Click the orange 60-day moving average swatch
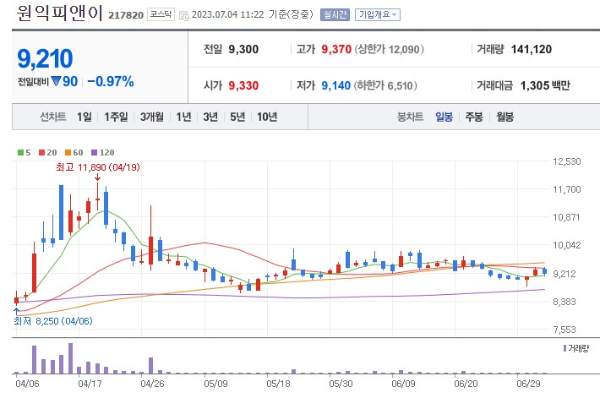Image resolution: width=600 pixels, height=405 pixels. click(x=68, y=153)
